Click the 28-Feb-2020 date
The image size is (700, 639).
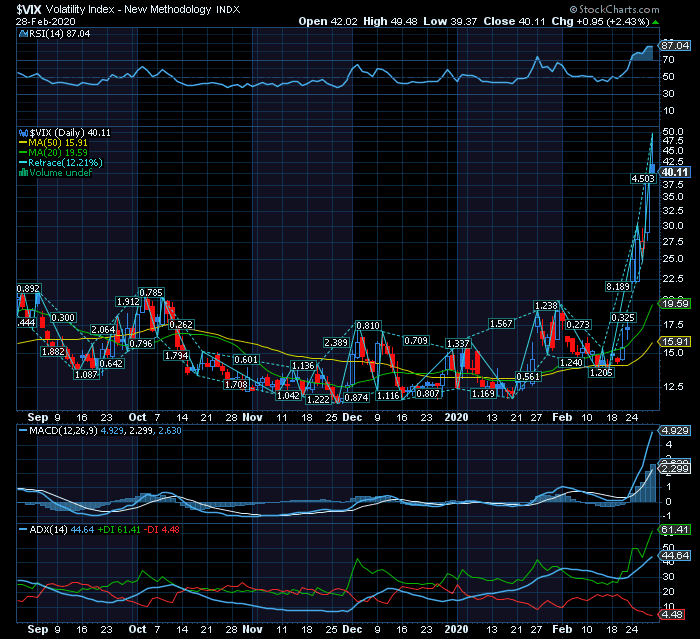coord(46,21)
